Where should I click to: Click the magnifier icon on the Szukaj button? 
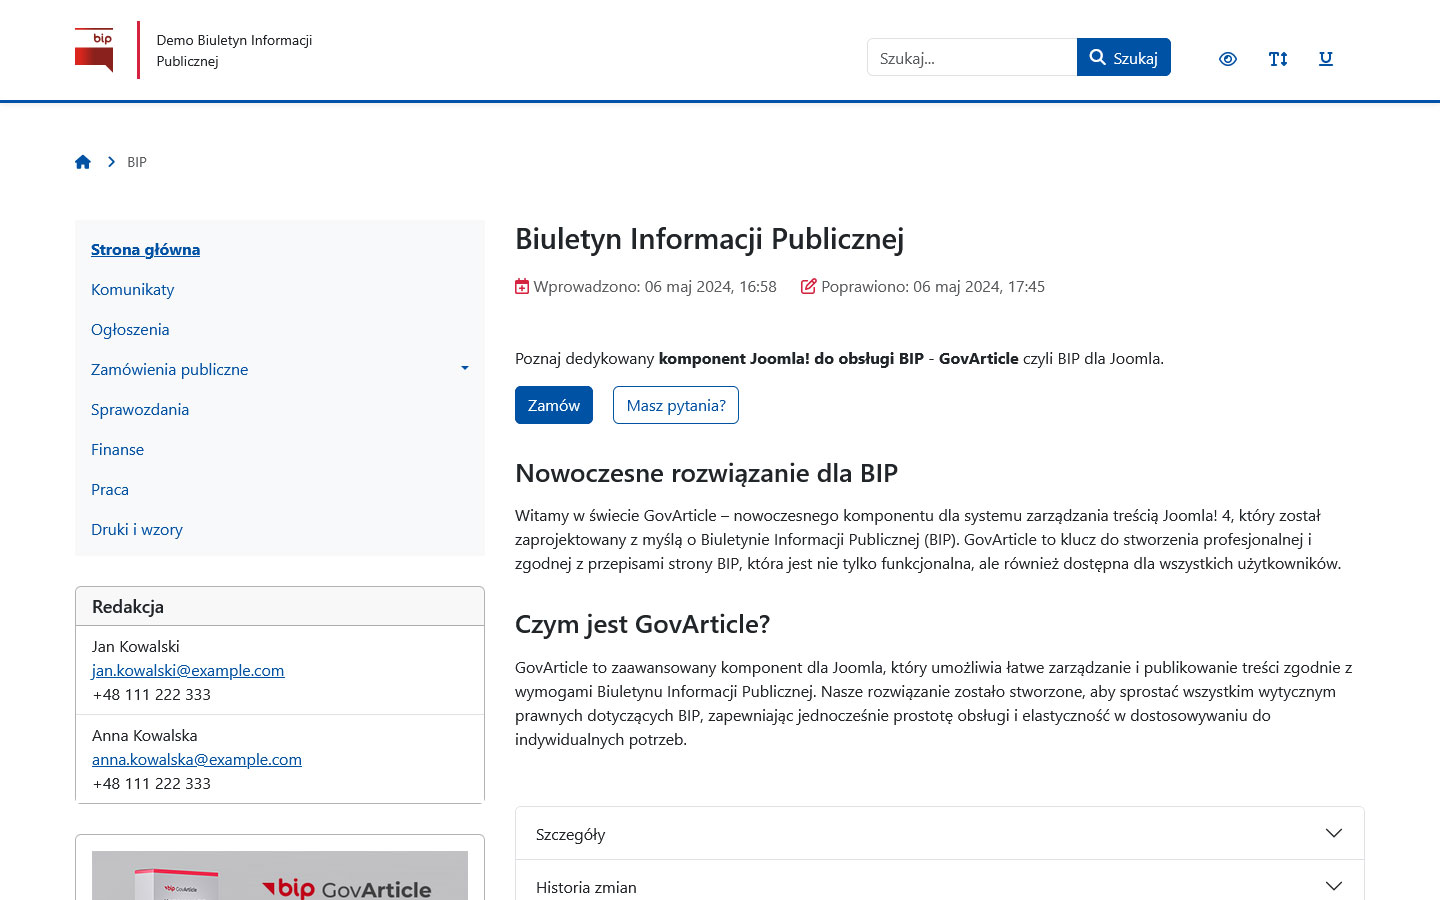click(x=1097, y=57)
